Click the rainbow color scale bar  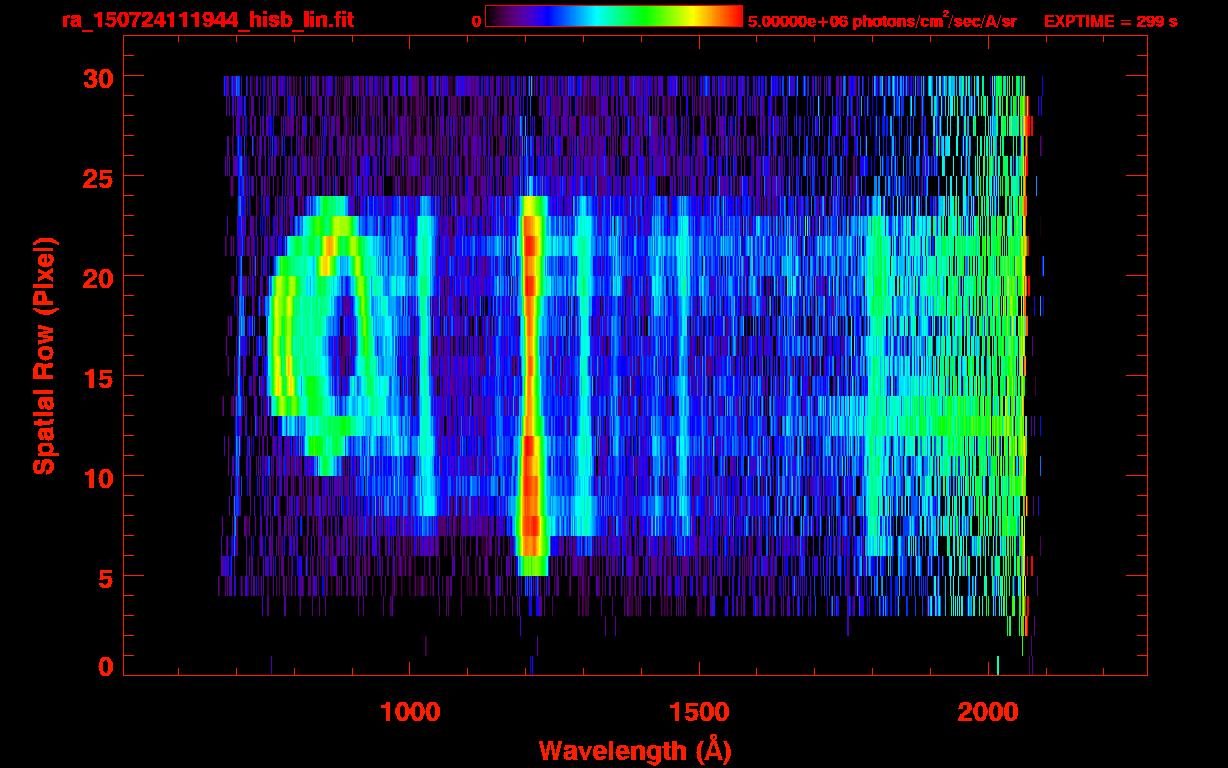614,16
